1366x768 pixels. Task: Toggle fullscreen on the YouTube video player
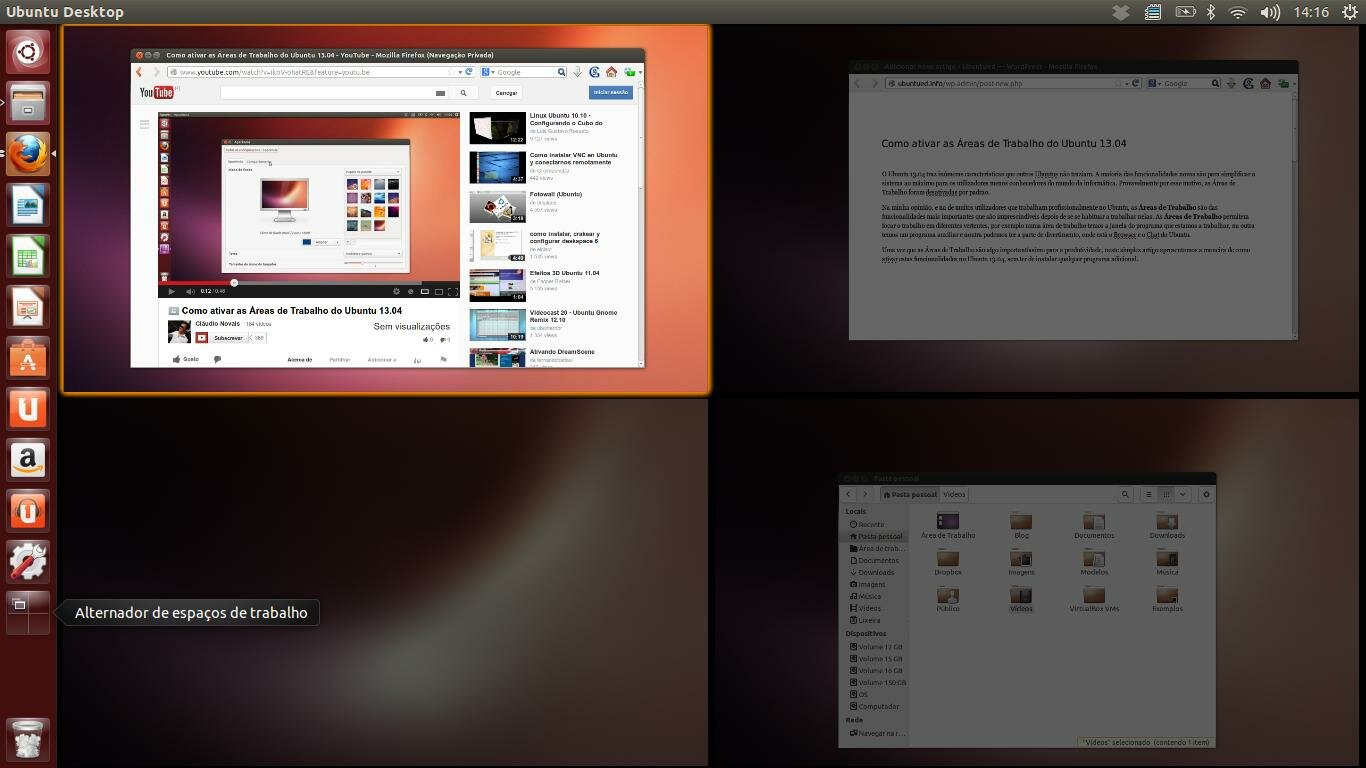tap(452, 292)
